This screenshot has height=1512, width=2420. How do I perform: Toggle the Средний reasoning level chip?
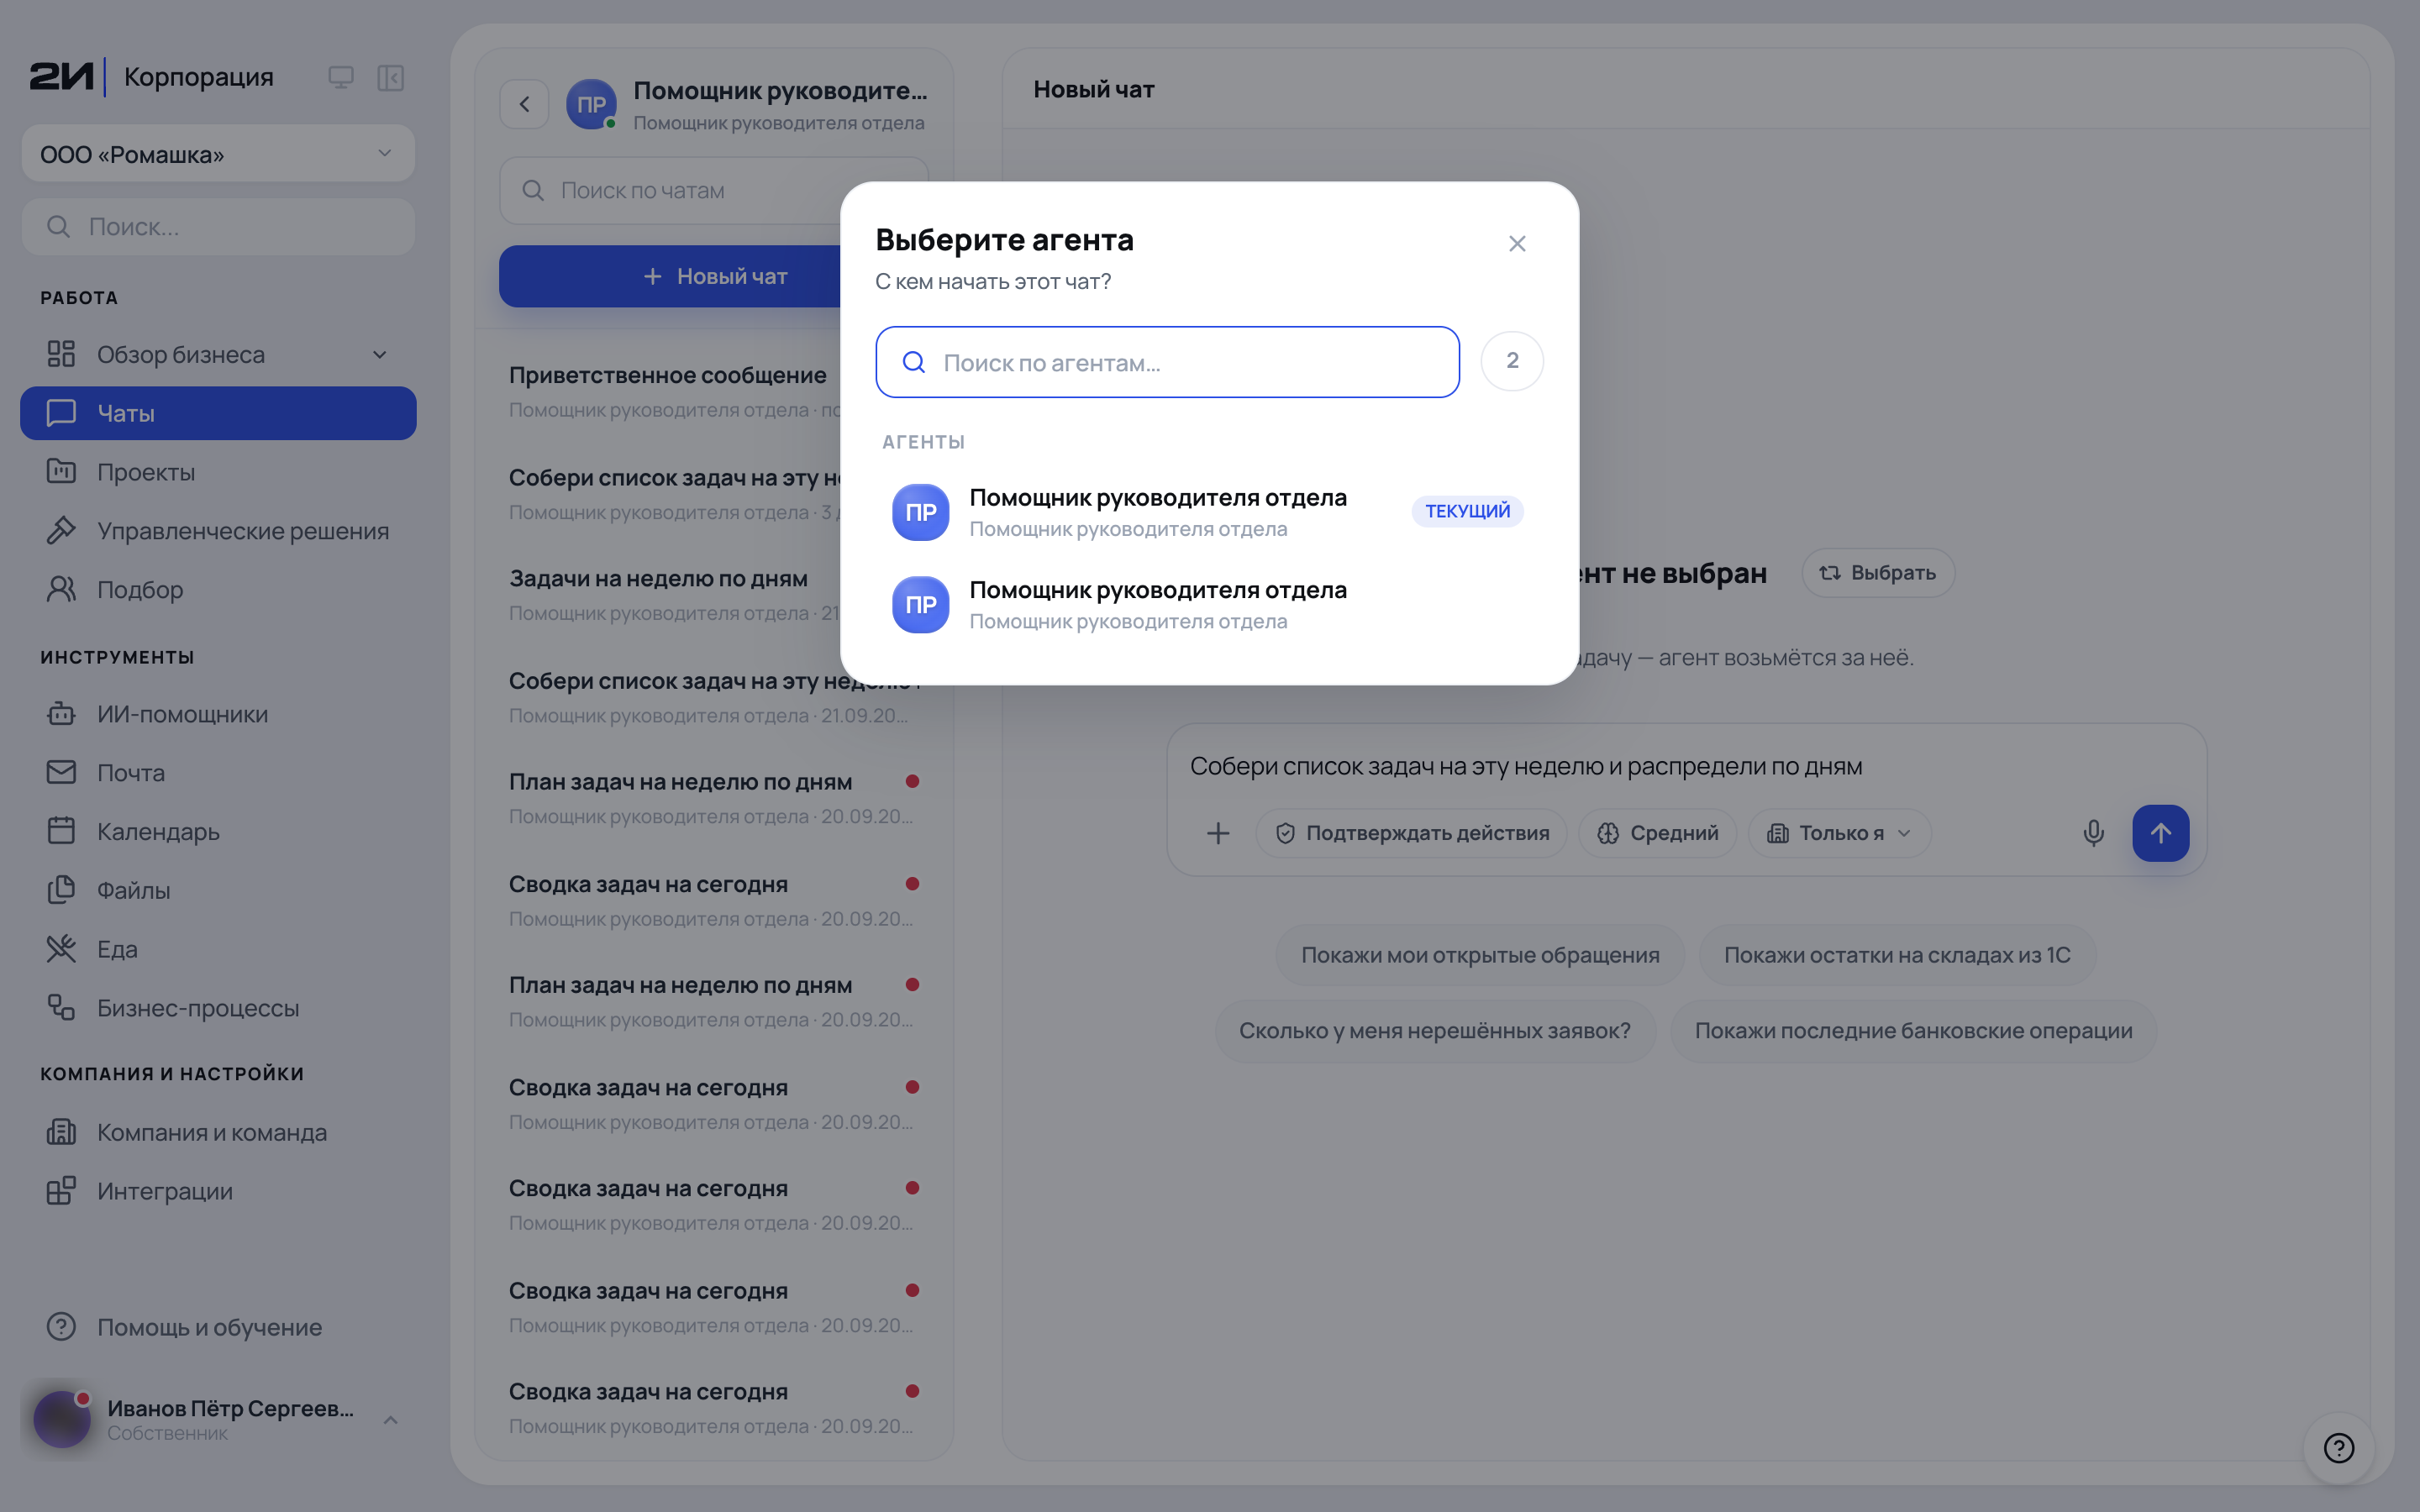tap(1657, 833)
